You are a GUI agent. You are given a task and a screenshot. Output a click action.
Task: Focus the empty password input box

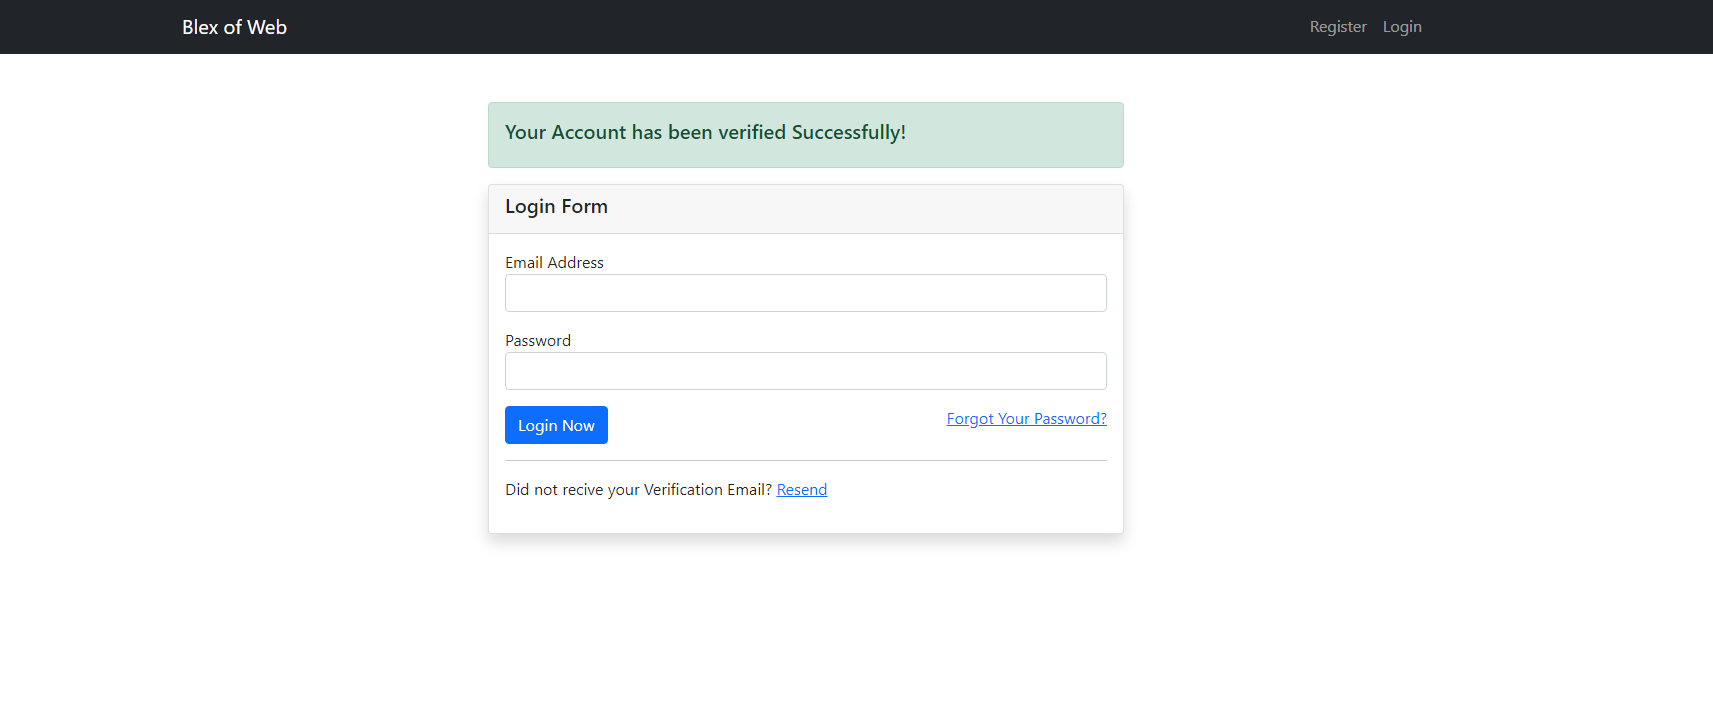805,370
